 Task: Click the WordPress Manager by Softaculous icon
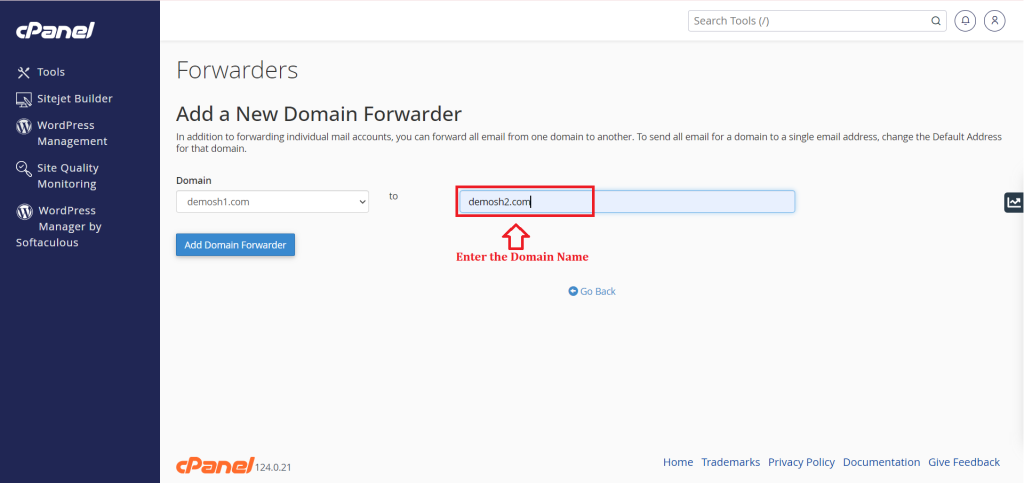[24, 211]
